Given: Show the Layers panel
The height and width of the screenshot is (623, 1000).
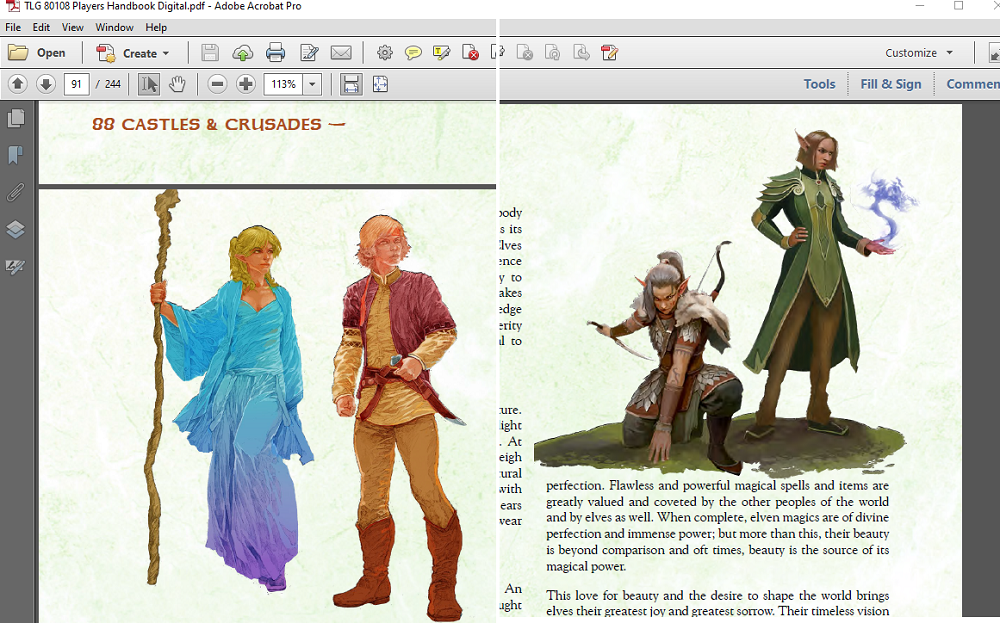Looking at the screenshot, I should point(16,229).
